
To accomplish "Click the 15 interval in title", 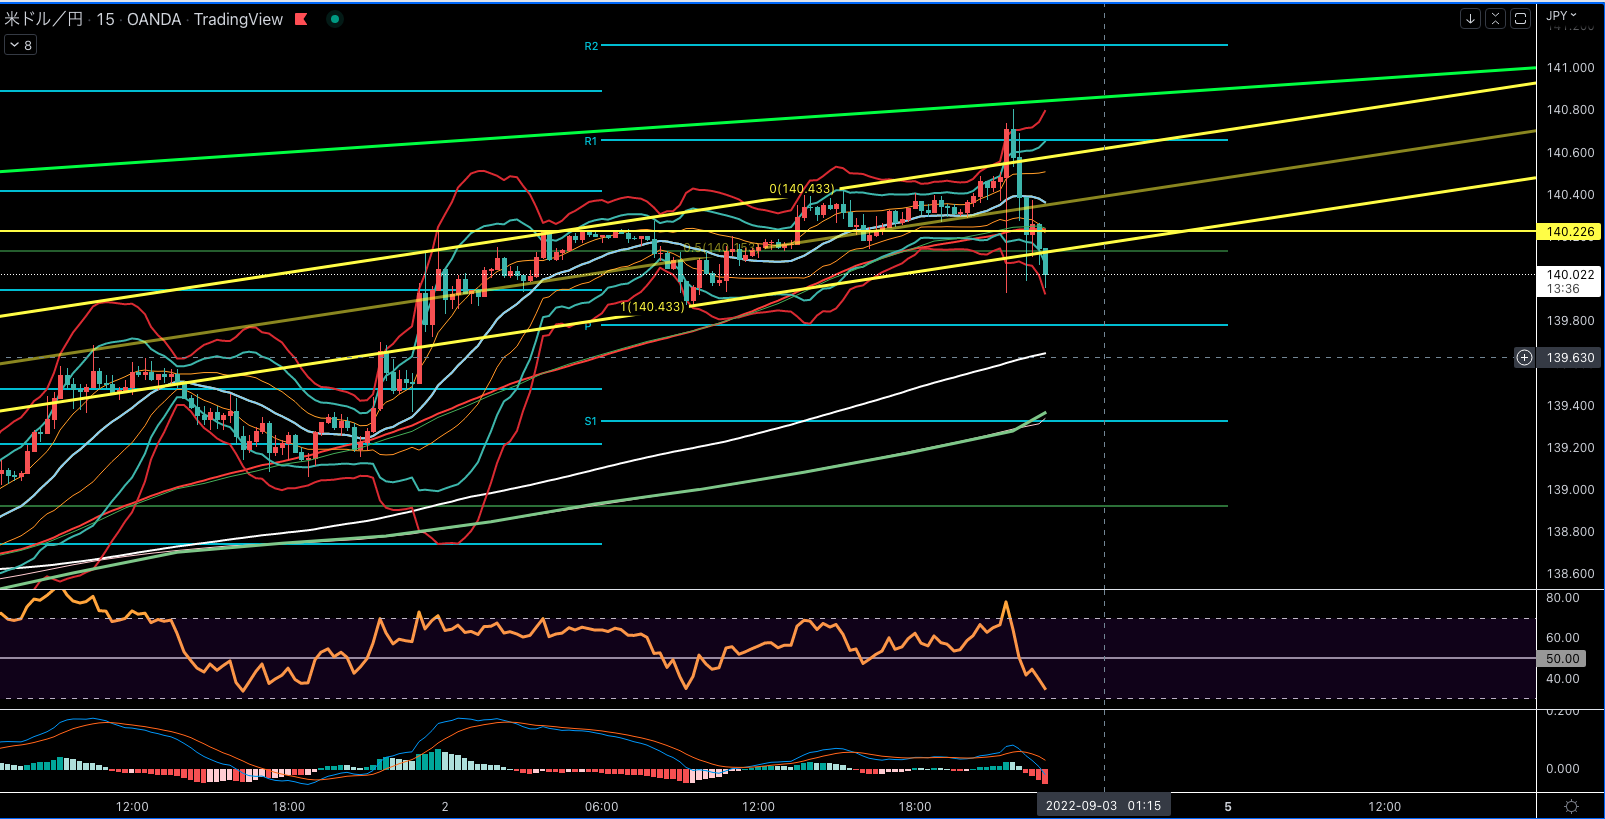I will (x=105, y=19).
